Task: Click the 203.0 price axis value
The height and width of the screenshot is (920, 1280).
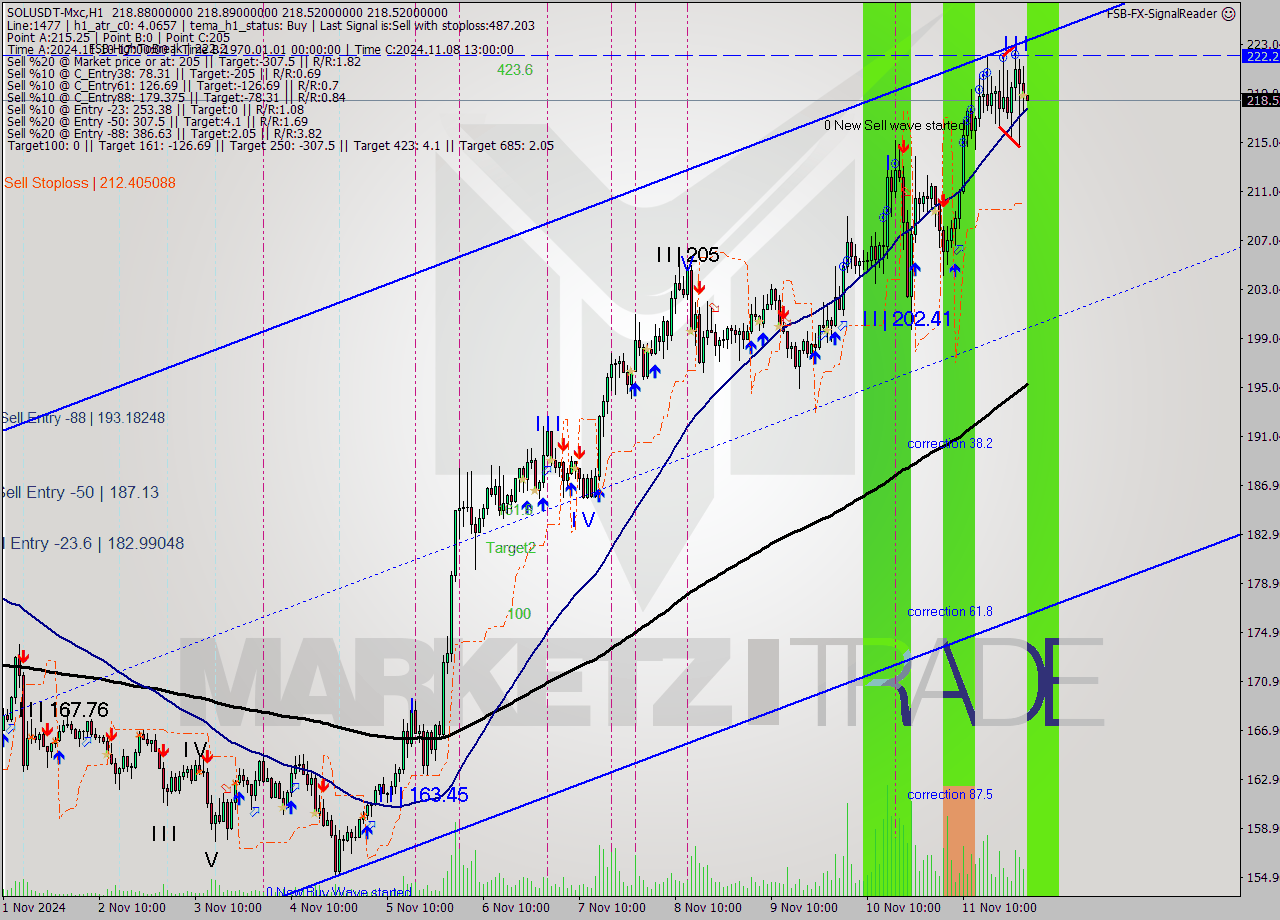Action: click(x=1261, y=289)
